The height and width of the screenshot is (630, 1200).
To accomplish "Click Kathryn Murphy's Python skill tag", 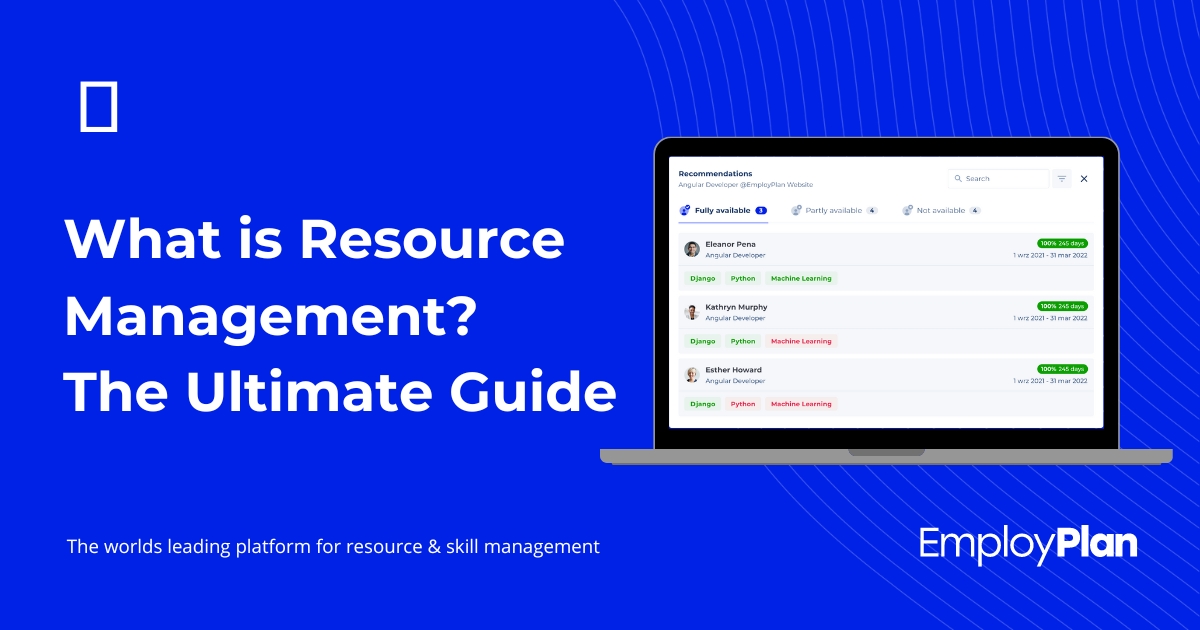I will pyautogui.click(x=743, y=341).
